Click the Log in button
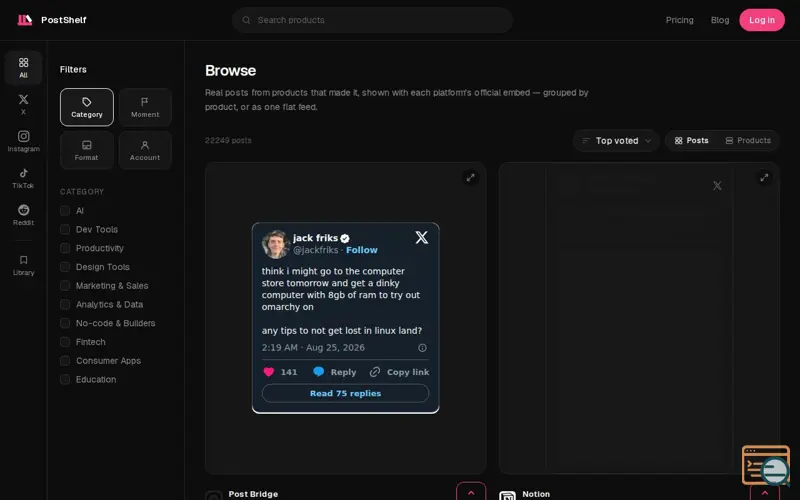Screen dimensions: 800x500 pyautogui.click(x=762, y=20)
